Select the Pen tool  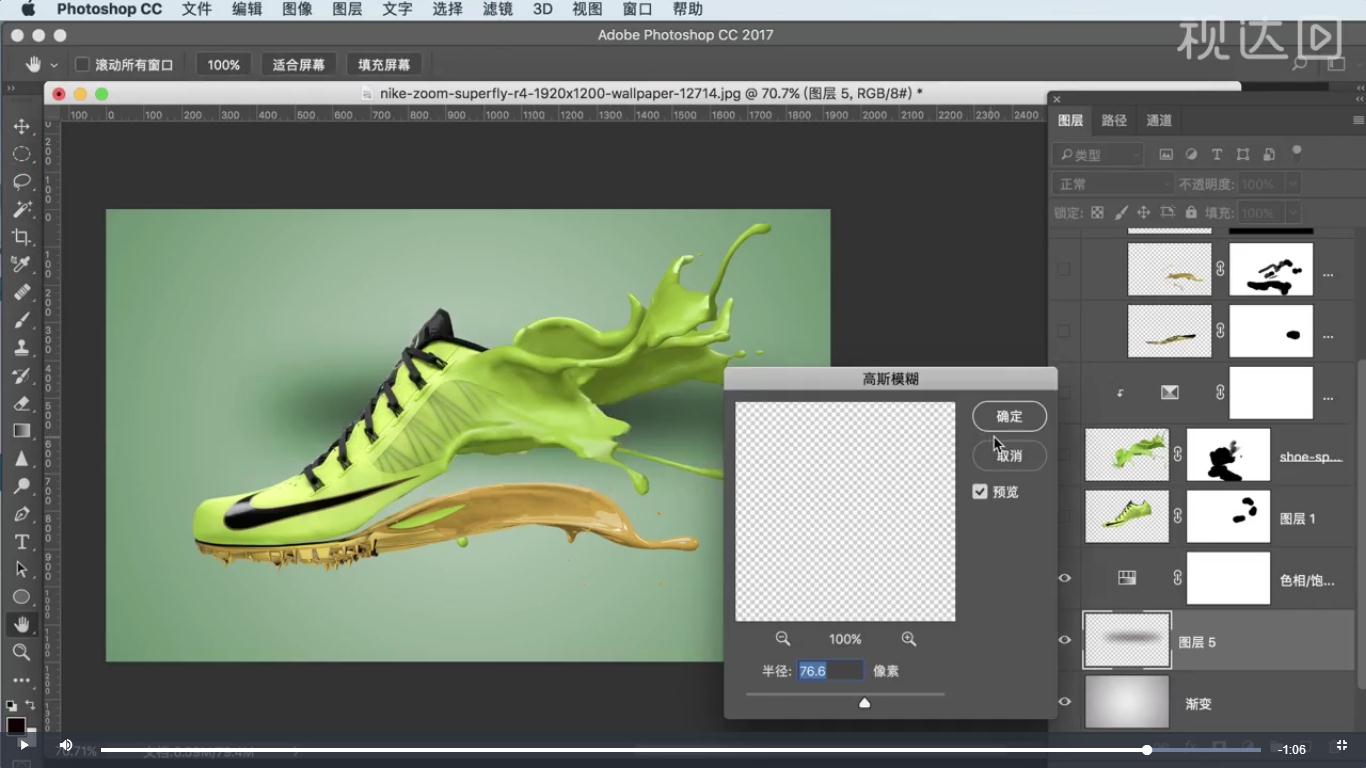pyautogui.click(x=21, y=514)
